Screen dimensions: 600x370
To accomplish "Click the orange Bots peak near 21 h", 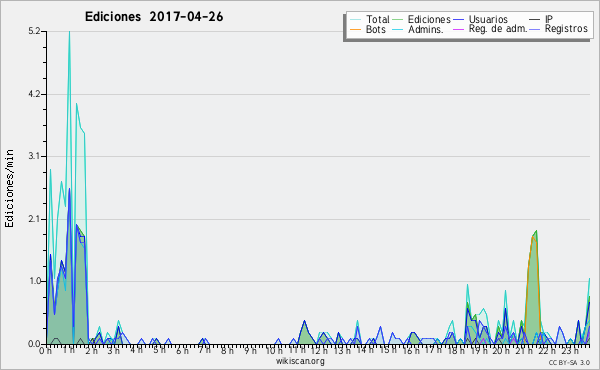I will (x=533, y=237).
